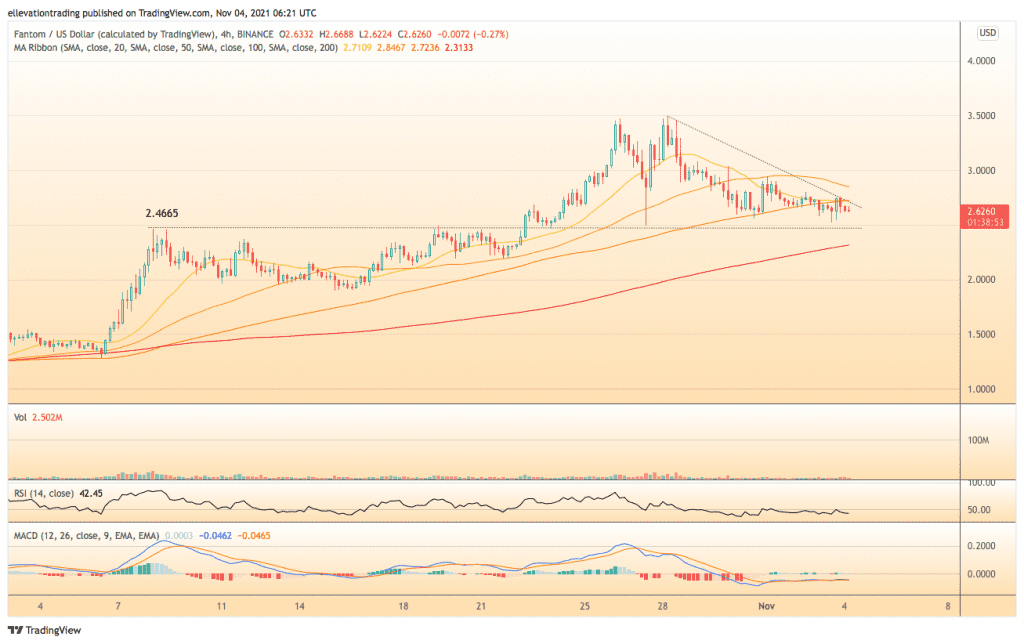
Task: Click the countdown timer 01:38:53
Action: click(985, 223)
